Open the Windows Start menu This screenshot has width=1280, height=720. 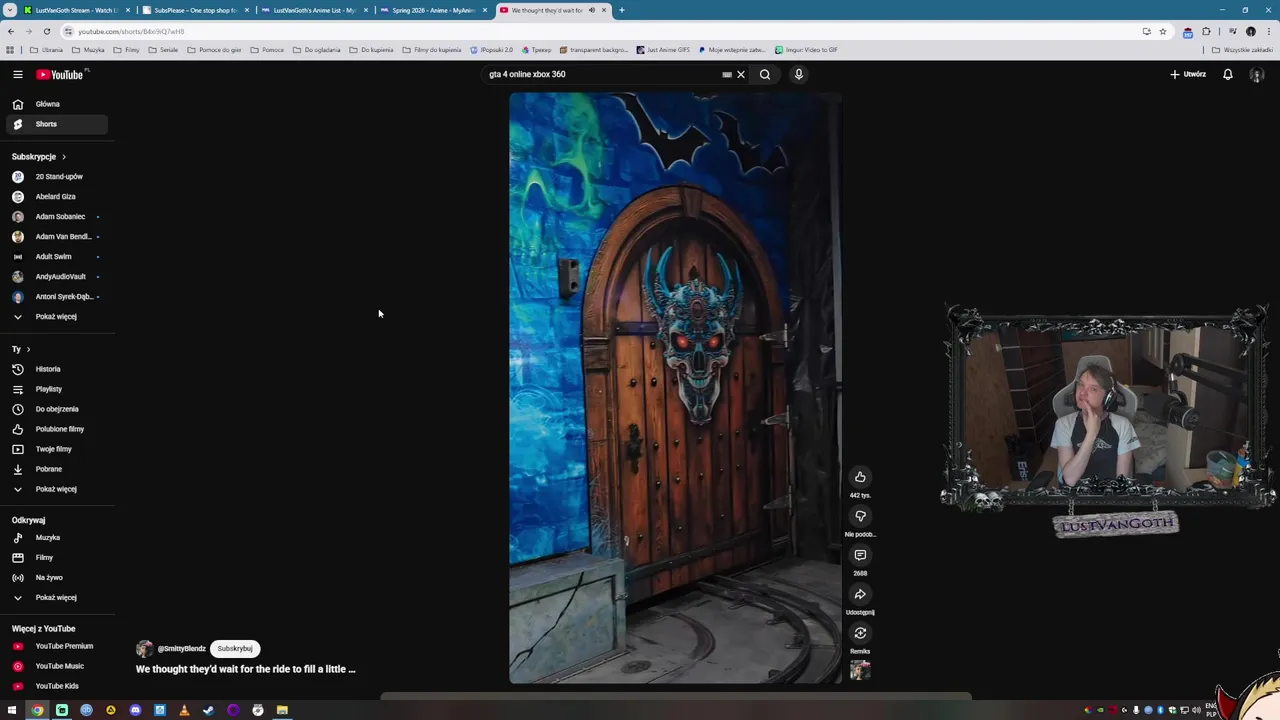(12, 710)
